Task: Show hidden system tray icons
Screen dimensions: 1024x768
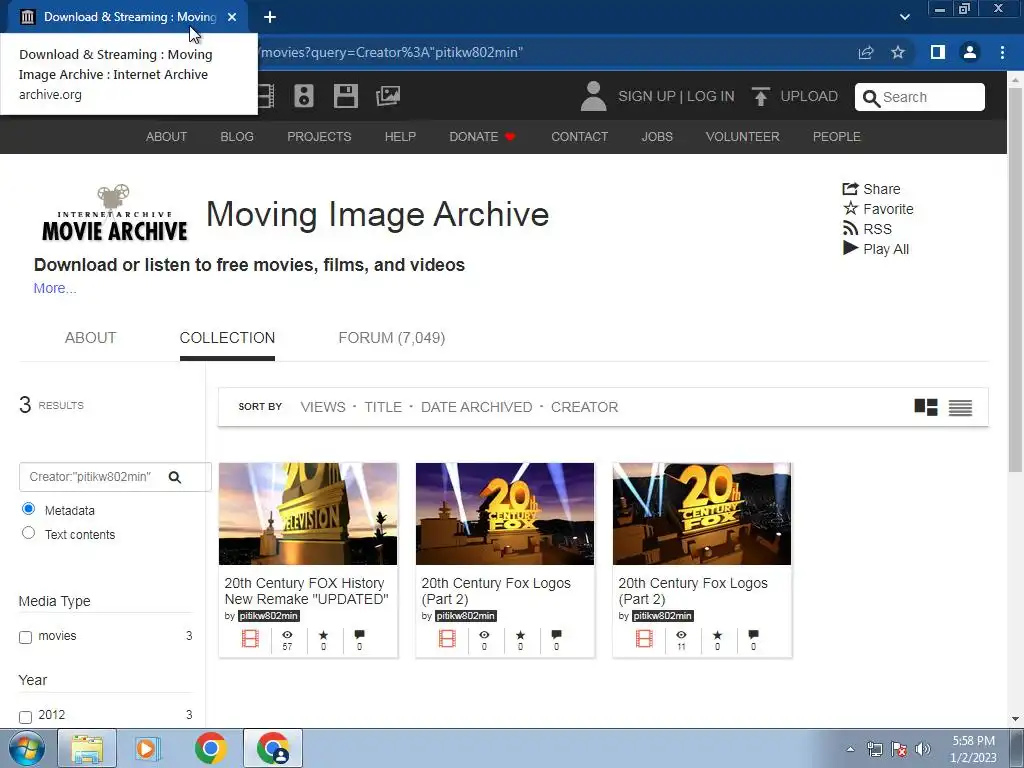Action: click(850, 749)
